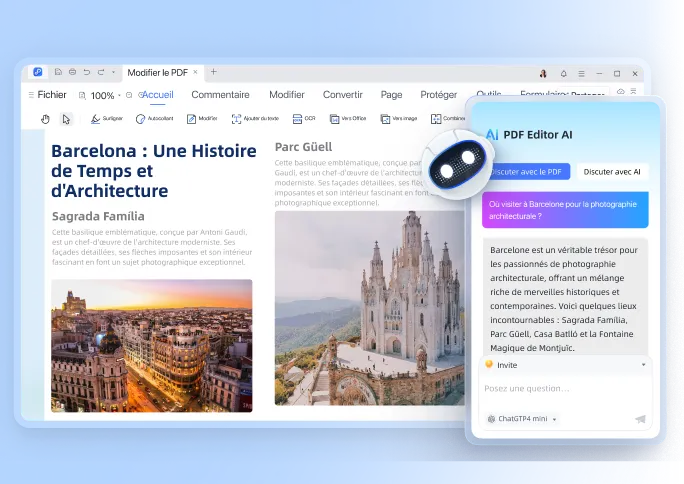The height and width of the screenshot is (484, 684).
Task: Click the zoom page search icon beside 100%
Action: (82, 95)
